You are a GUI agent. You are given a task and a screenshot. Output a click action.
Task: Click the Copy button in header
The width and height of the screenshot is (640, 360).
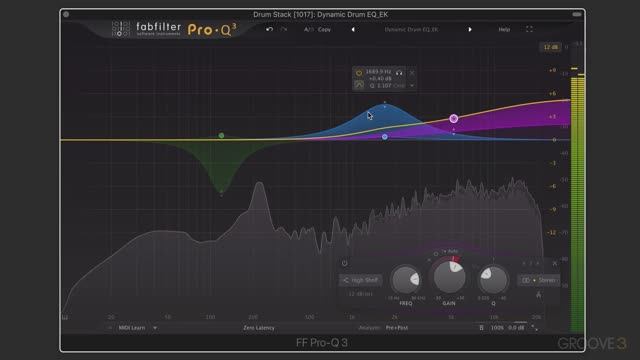coord(324,29)
